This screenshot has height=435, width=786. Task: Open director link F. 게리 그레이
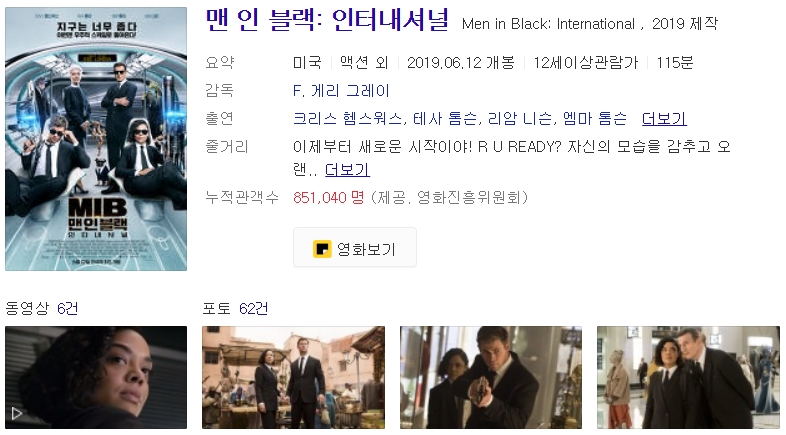[x=341, y=91]
